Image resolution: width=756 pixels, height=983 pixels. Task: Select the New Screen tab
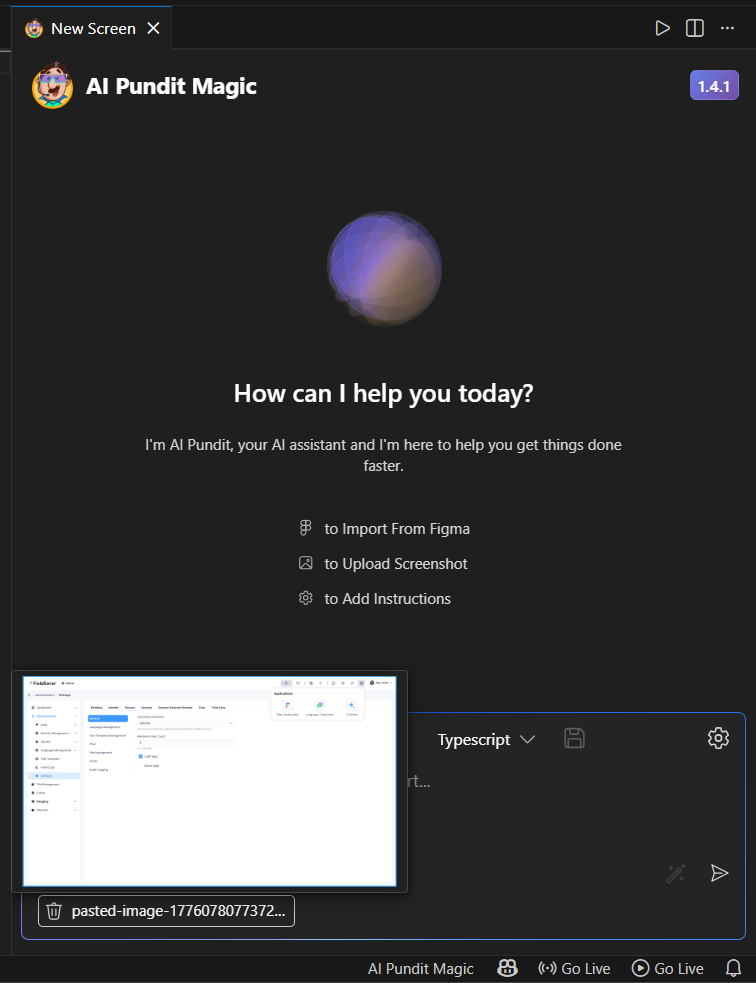click(92, 28)
